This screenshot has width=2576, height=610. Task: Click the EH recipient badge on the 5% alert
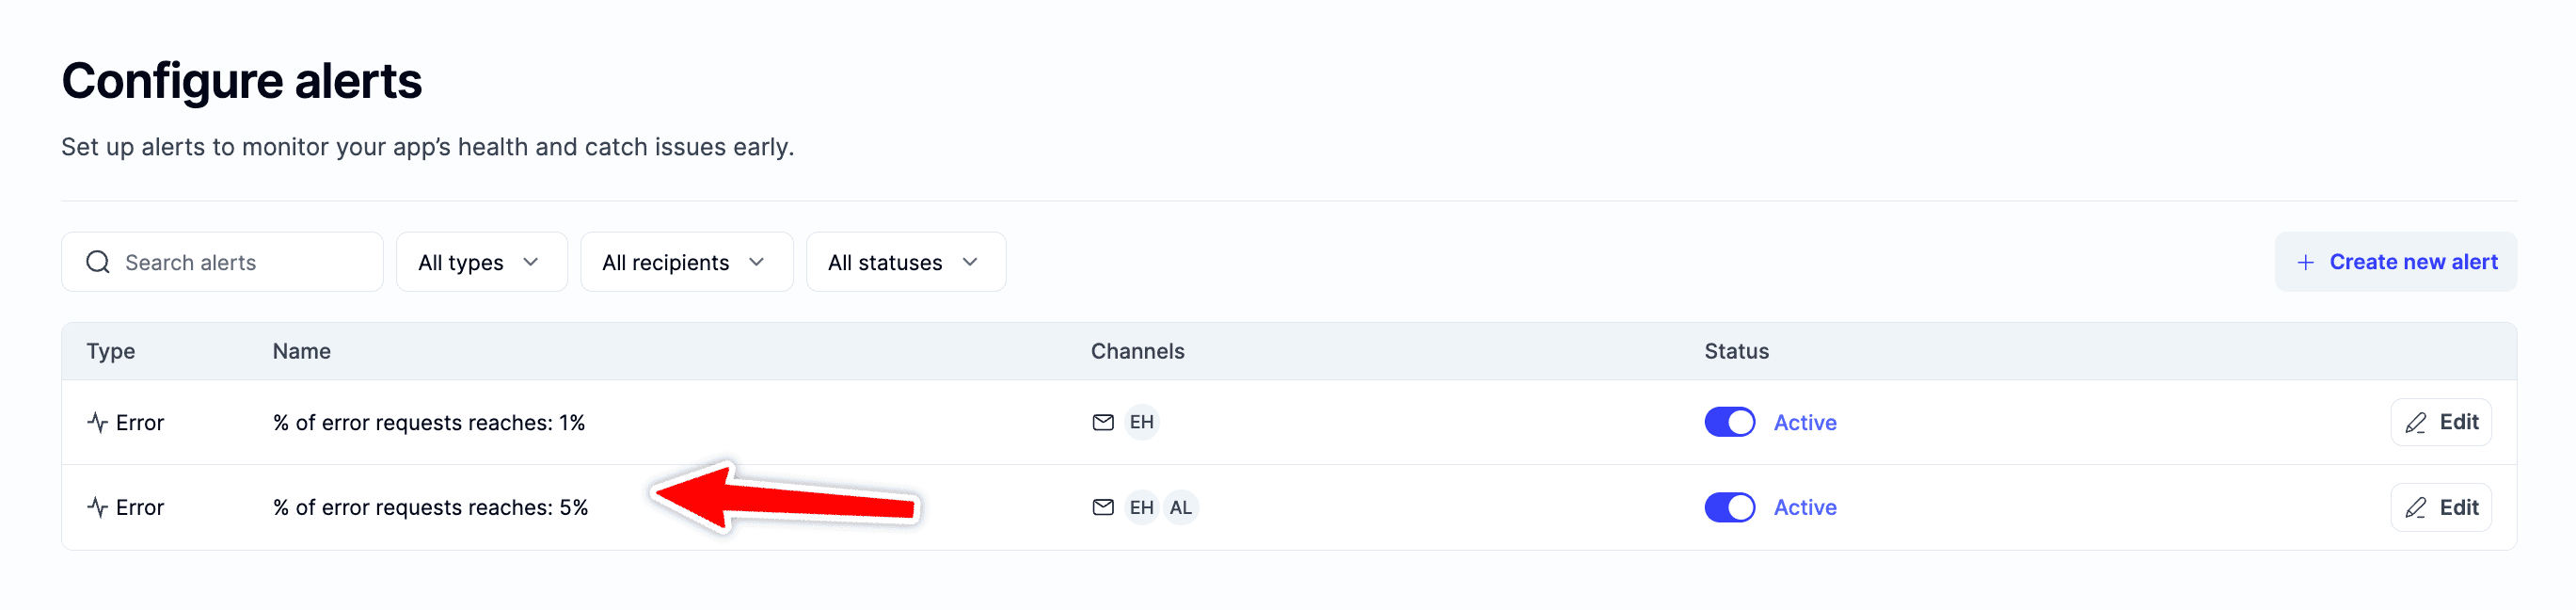tap(1141, 507)
